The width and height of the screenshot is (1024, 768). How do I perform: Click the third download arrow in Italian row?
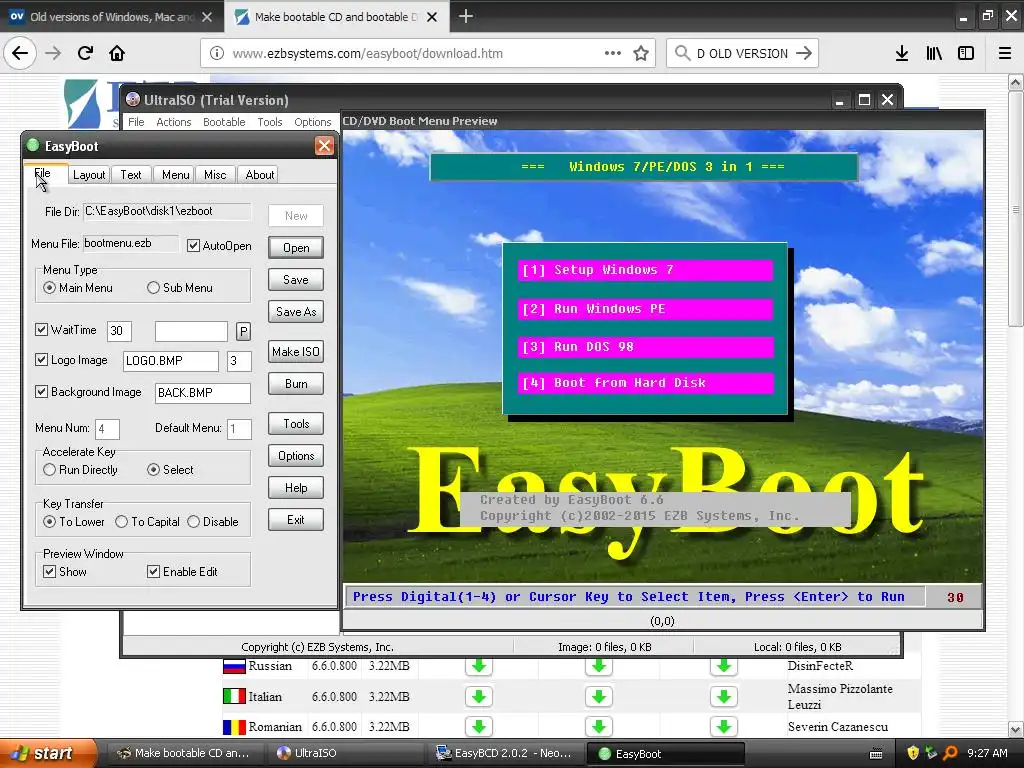[x=724, y=697]
